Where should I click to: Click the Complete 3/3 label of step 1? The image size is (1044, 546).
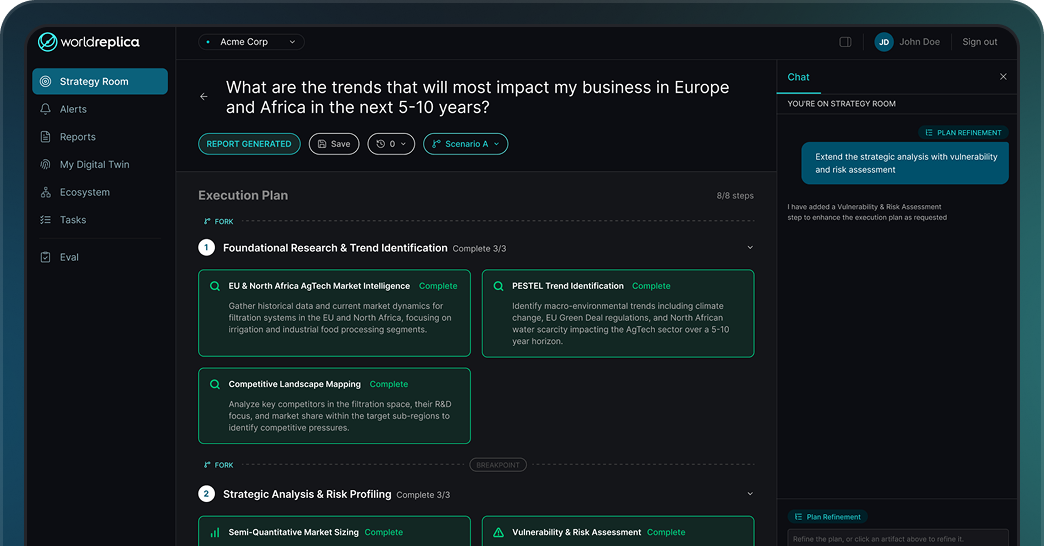pyautogui.click(x=479, y=248)
